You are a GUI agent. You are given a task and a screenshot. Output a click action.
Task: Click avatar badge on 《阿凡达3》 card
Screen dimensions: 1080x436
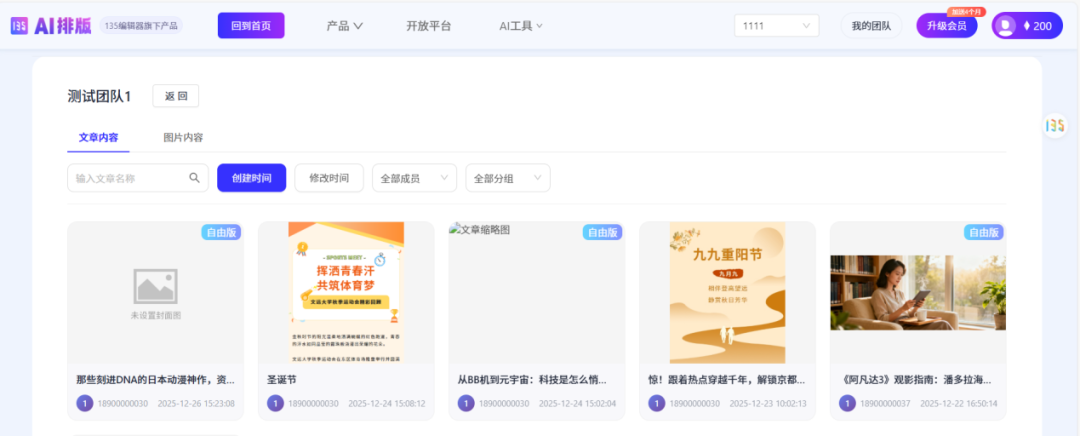847,404
